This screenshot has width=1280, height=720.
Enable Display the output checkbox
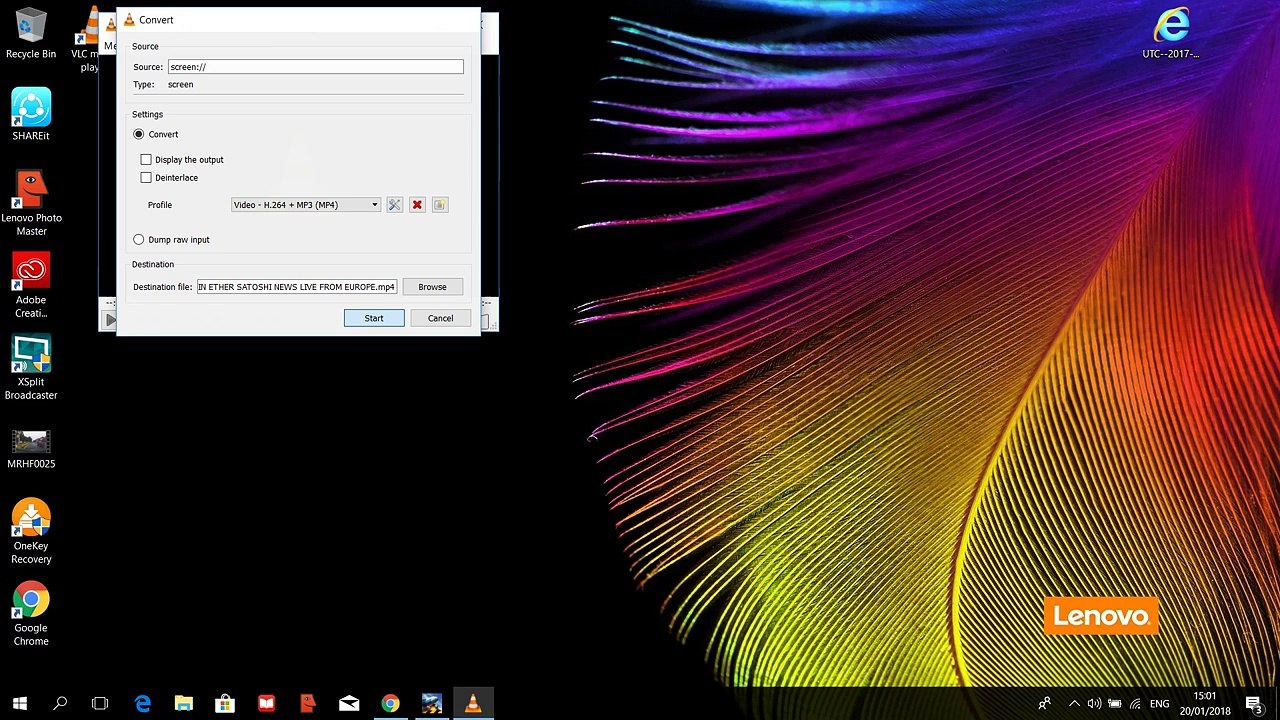146,160
